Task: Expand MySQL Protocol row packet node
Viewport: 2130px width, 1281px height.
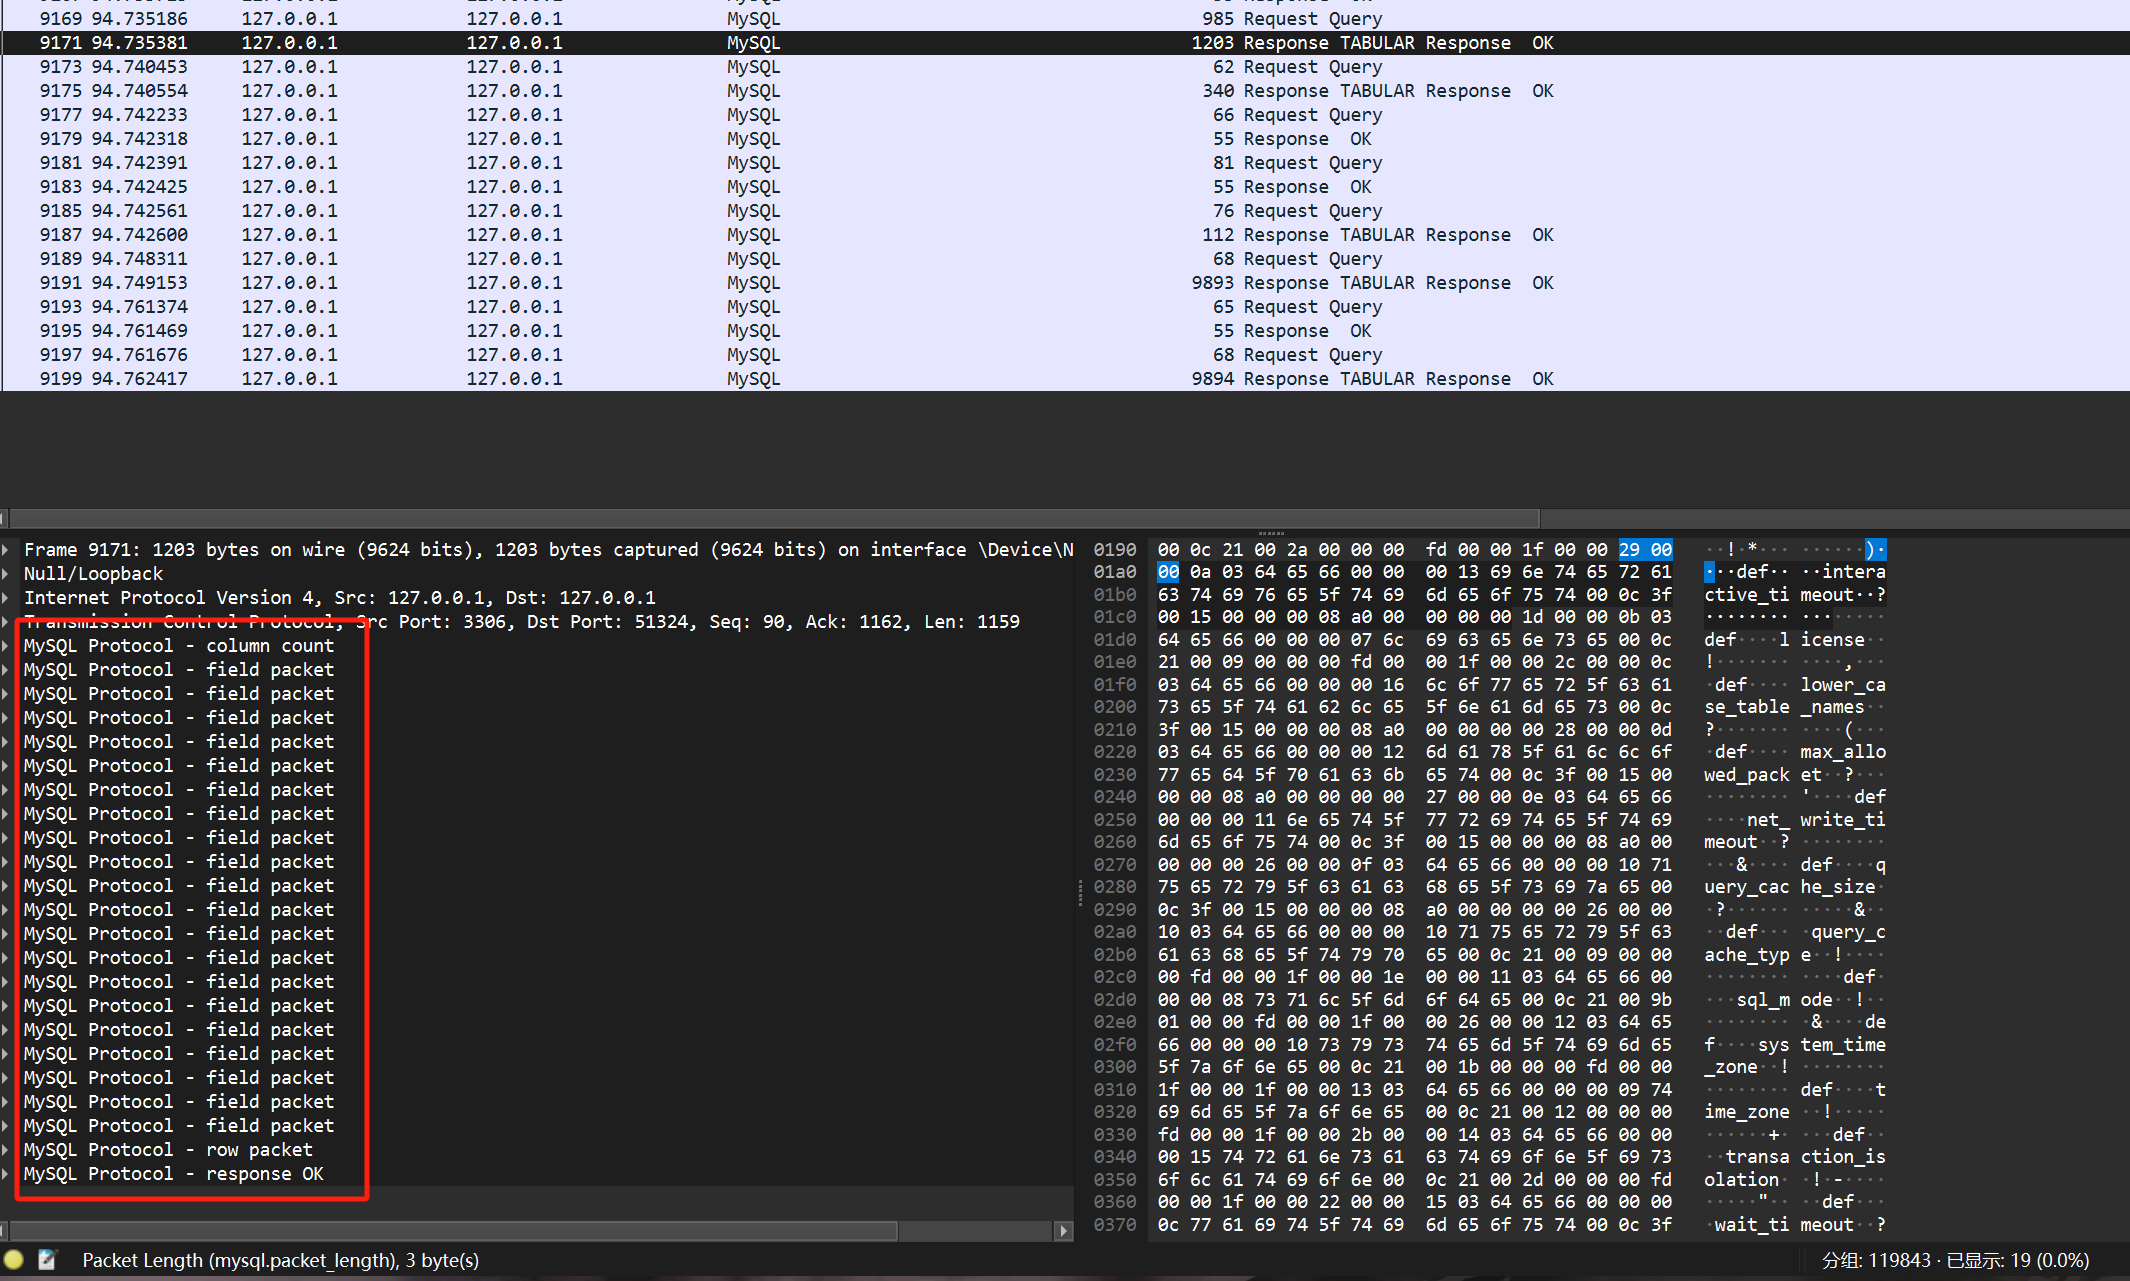Action: (7, 1150)
